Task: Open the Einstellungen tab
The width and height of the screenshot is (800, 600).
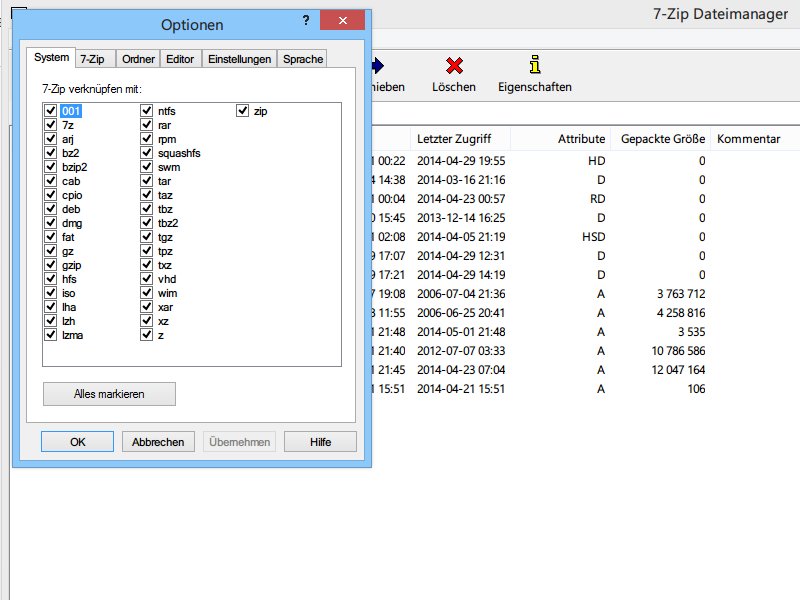Action: [x=239, y=59]
